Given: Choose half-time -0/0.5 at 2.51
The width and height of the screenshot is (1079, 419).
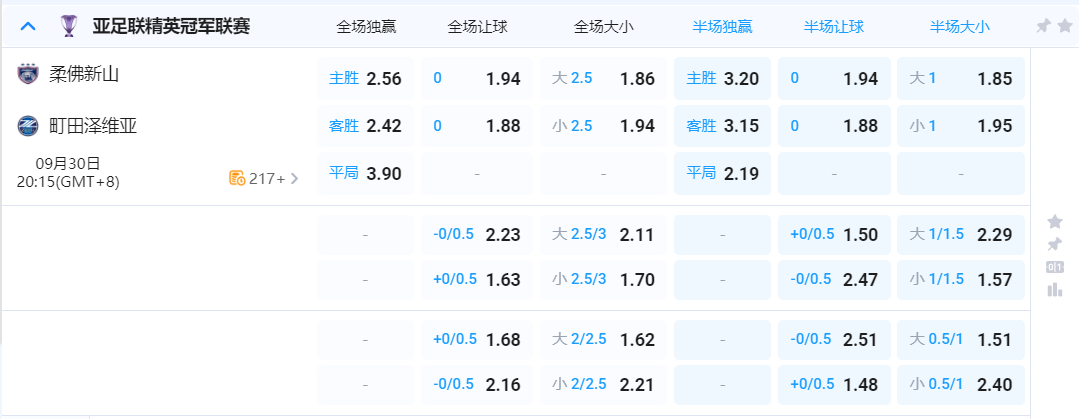Looking at the screenshot, I should point(835,340).
